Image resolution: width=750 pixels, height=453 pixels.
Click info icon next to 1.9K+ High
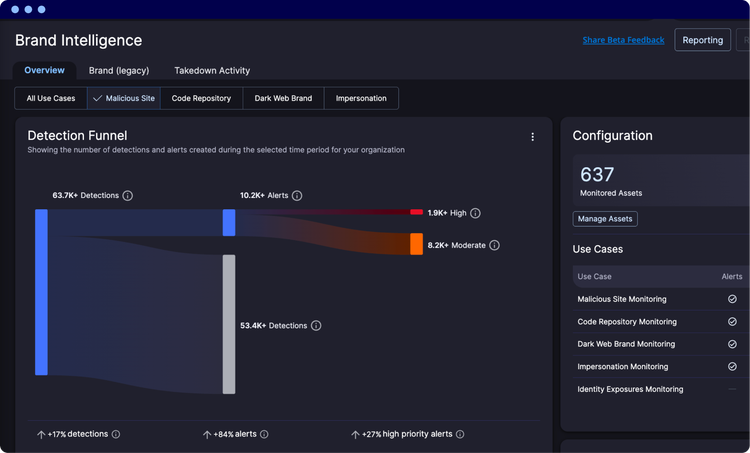coord(475,213)
